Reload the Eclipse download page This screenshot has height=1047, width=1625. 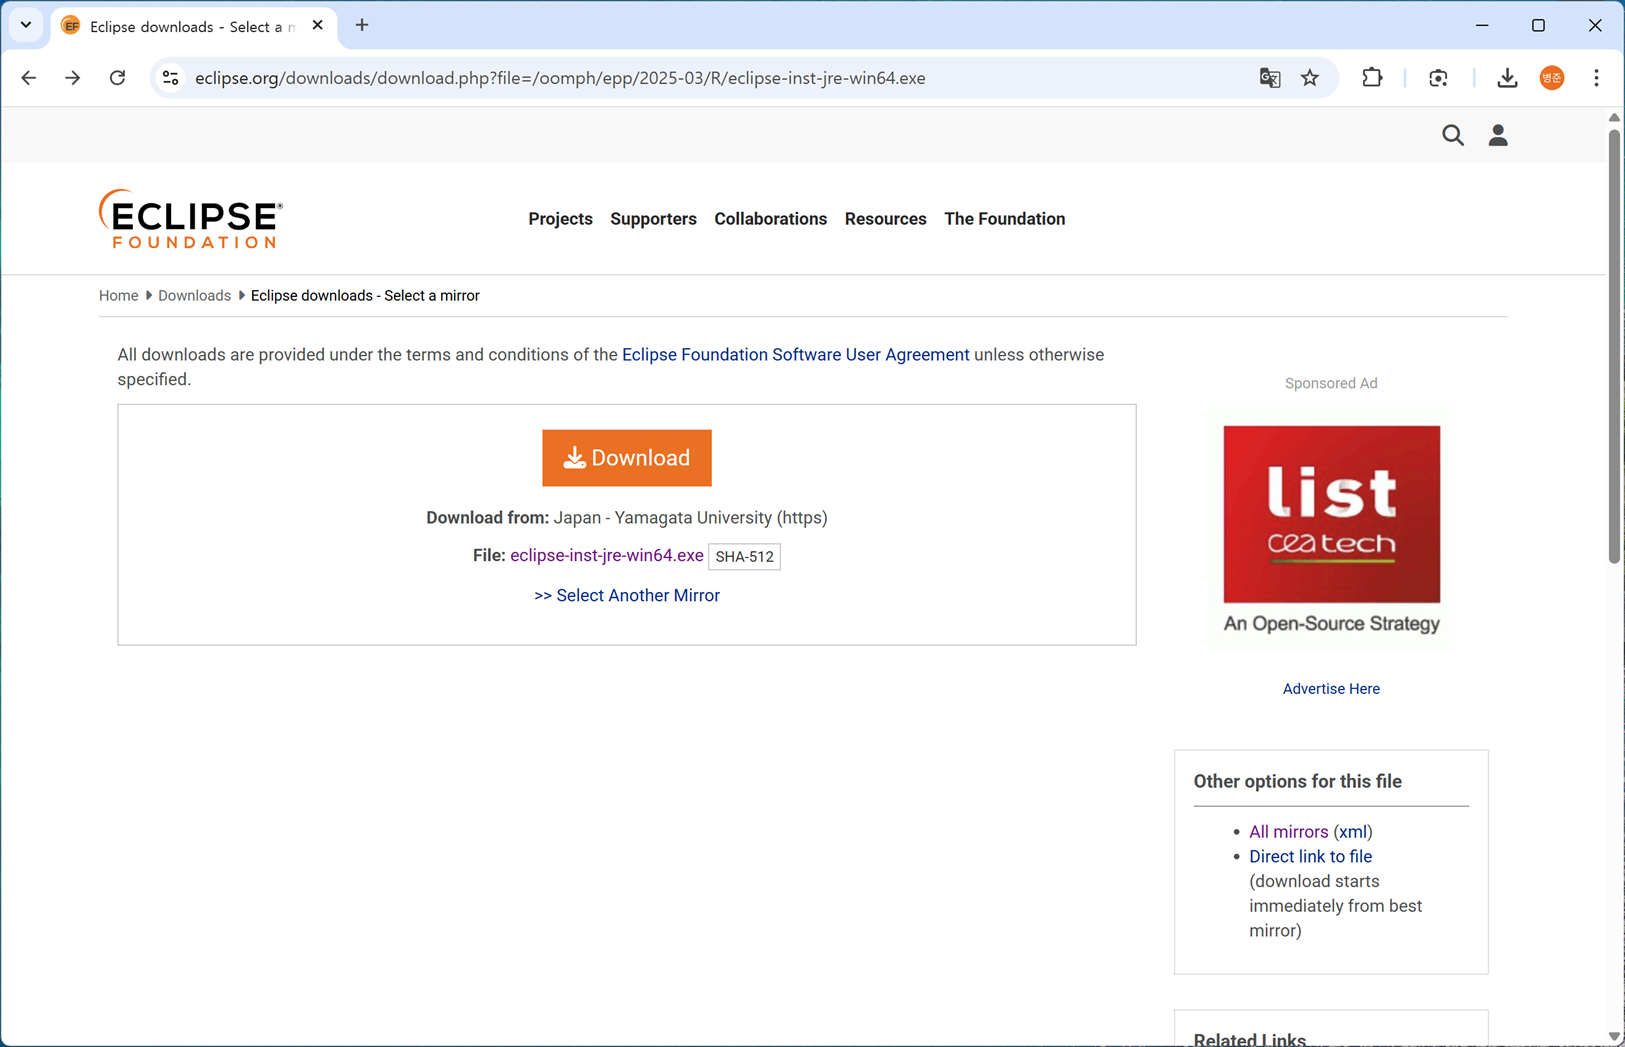(x=118, y=78)
